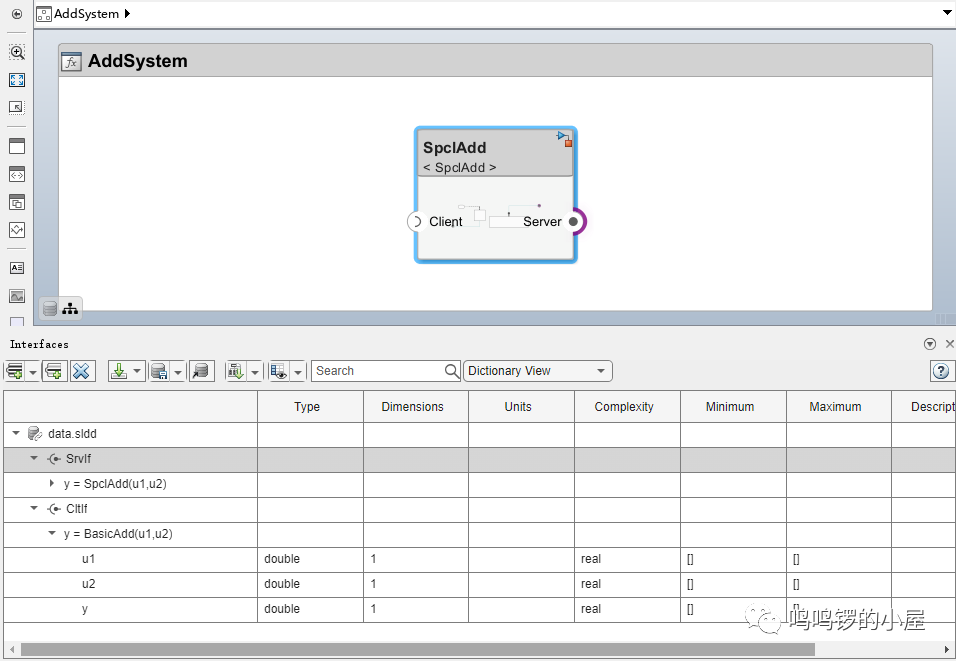Open column visibility dropdown arrow
The width and height of the screenshot is (956, 661).
point(298,371)
